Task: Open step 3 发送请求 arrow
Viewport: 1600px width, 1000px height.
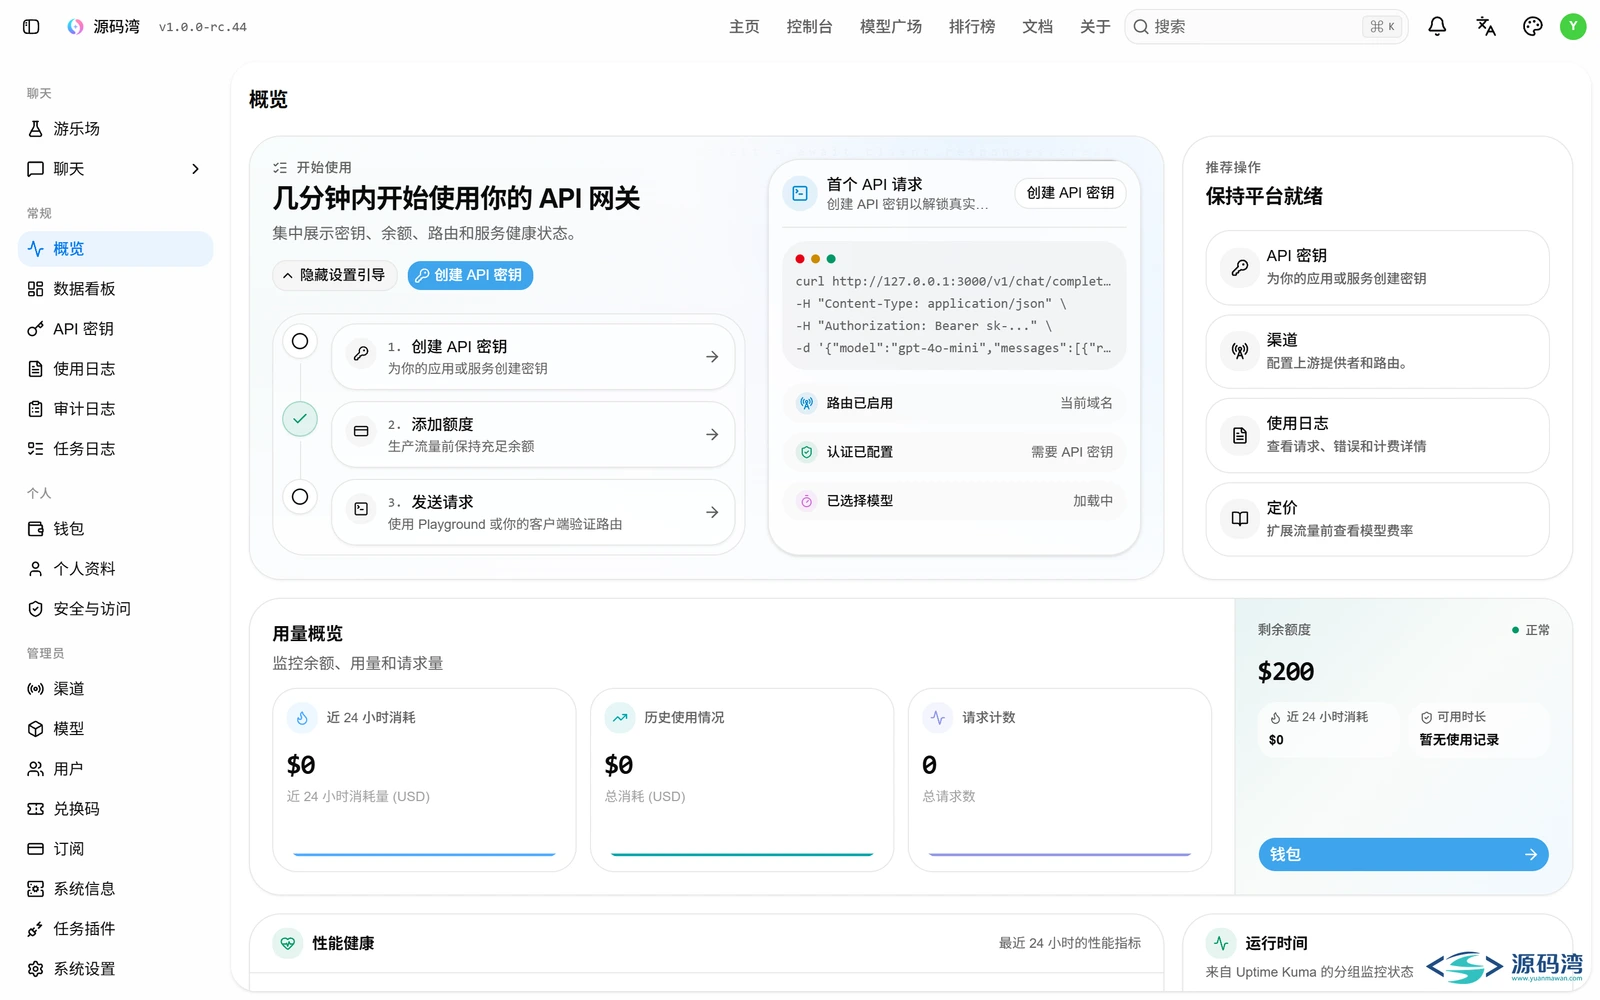Action: coord(712,513)
